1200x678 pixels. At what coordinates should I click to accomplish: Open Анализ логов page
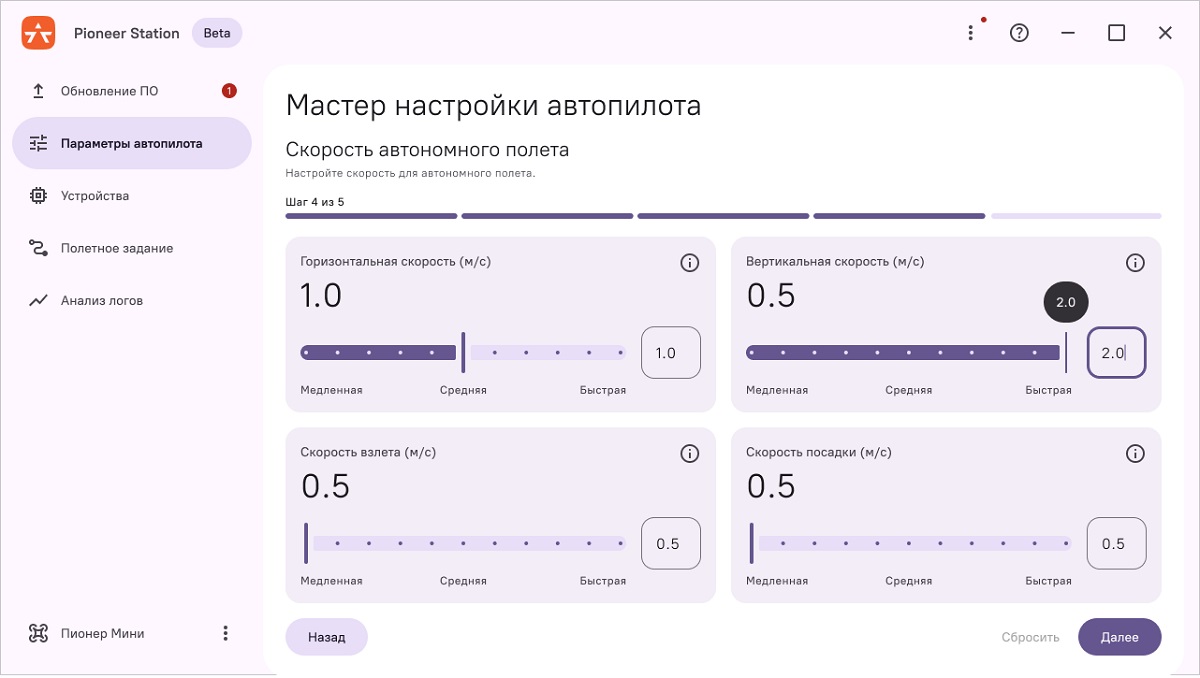point(101,300)
